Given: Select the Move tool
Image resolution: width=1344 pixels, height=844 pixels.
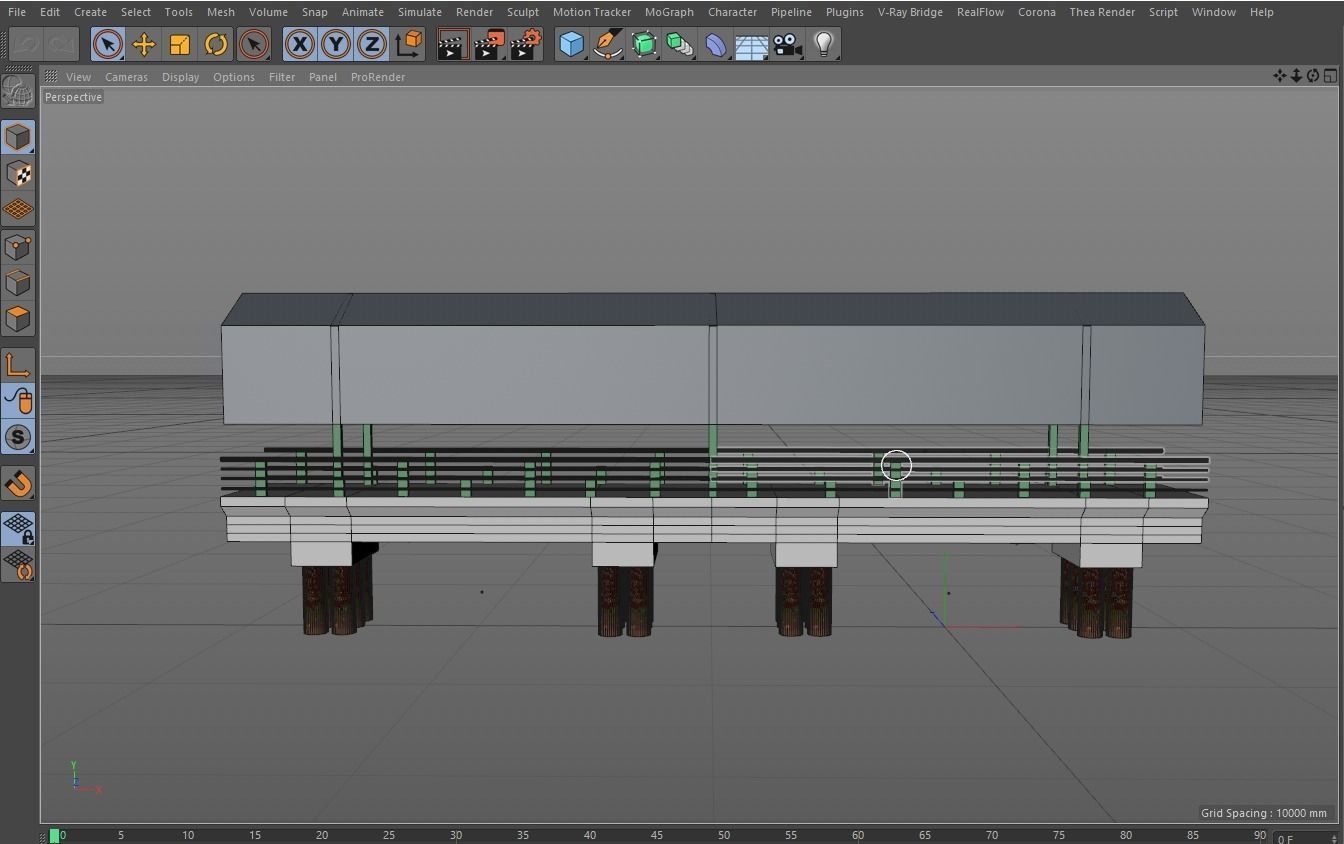Looking at the screenshot, I should tap(143, 44).
